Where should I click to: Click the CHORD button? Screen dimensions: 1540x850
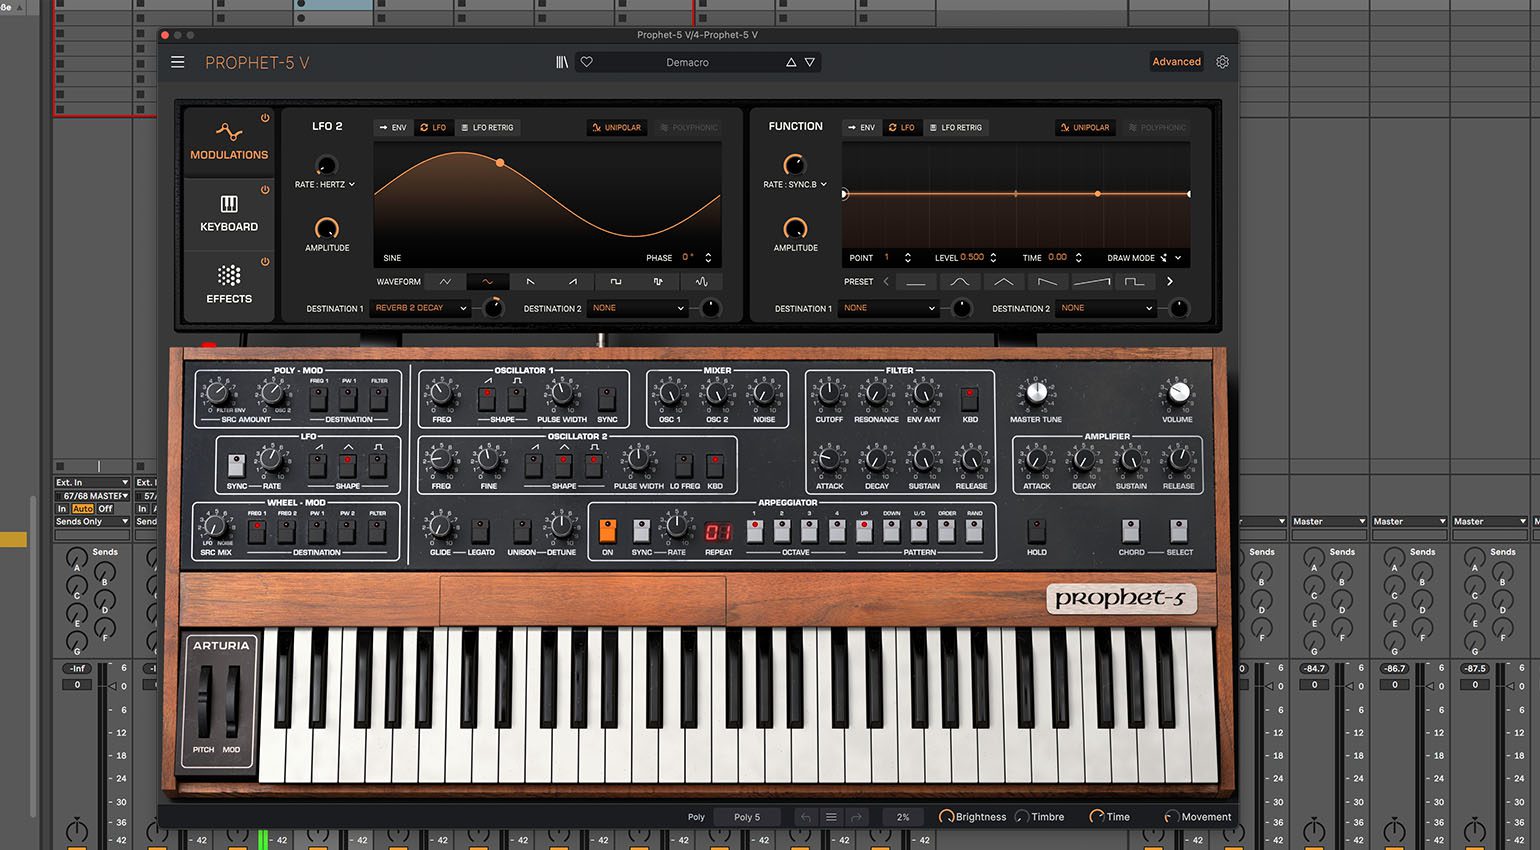point(1131,530)
